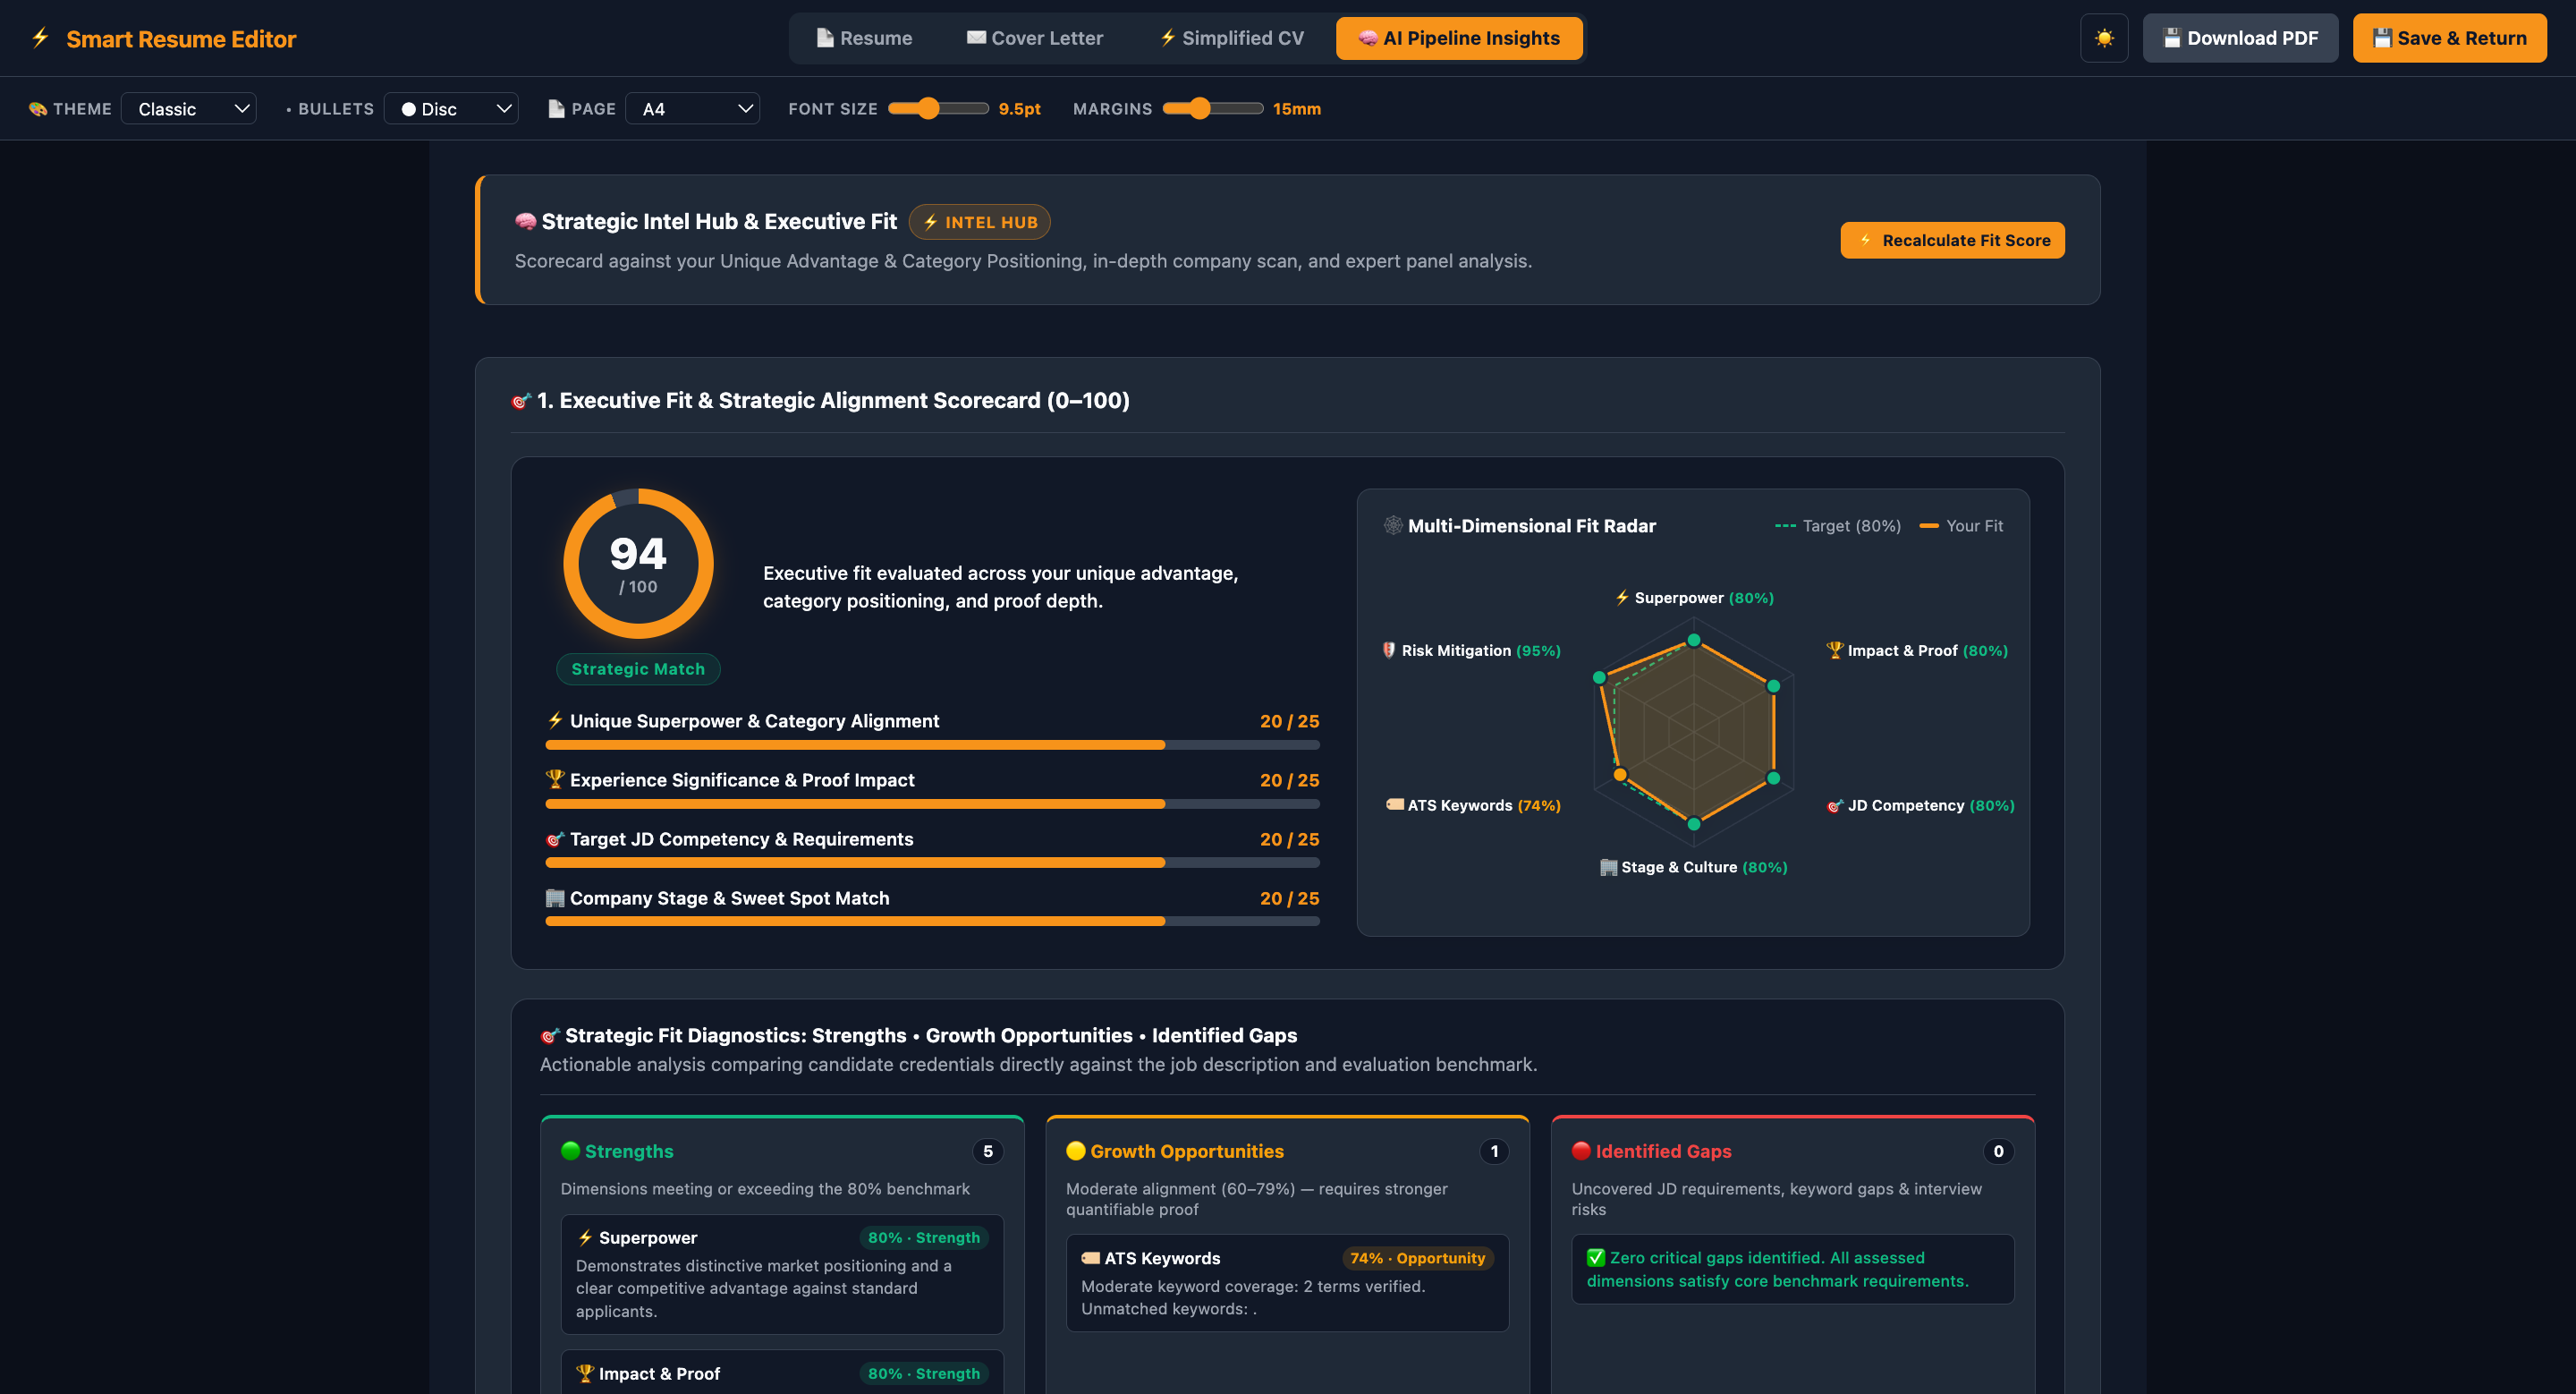Screen dimensions: 2576x1394
Task: Click the 94 / 100 score ring
Action: [638, 564]
